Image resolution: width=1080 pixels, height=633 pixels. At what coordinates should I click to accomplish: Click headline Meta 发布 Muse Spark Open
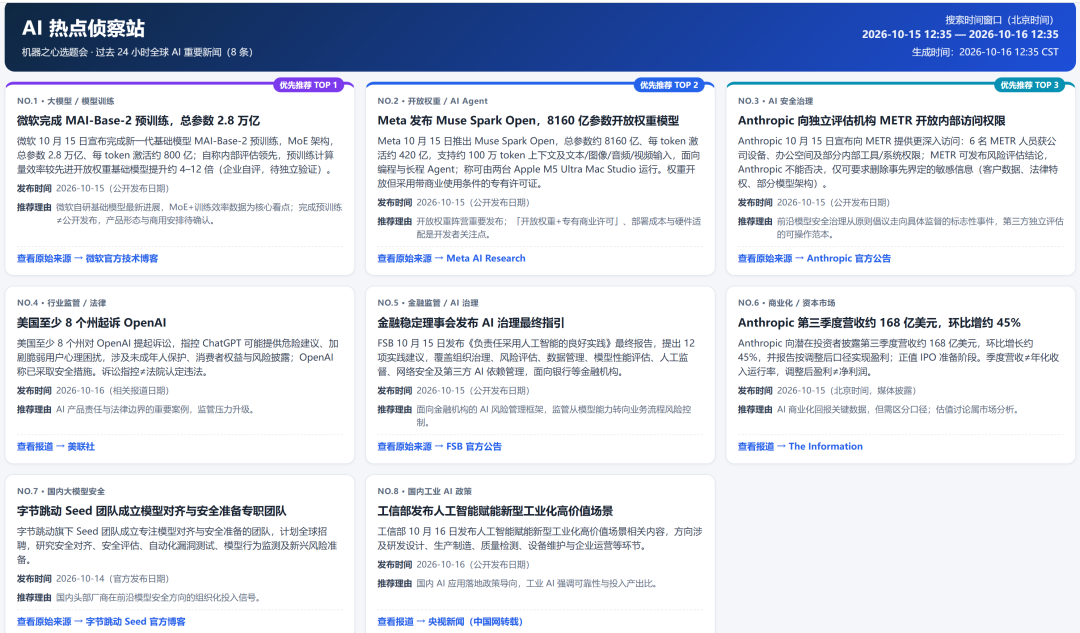coord(528,121)
